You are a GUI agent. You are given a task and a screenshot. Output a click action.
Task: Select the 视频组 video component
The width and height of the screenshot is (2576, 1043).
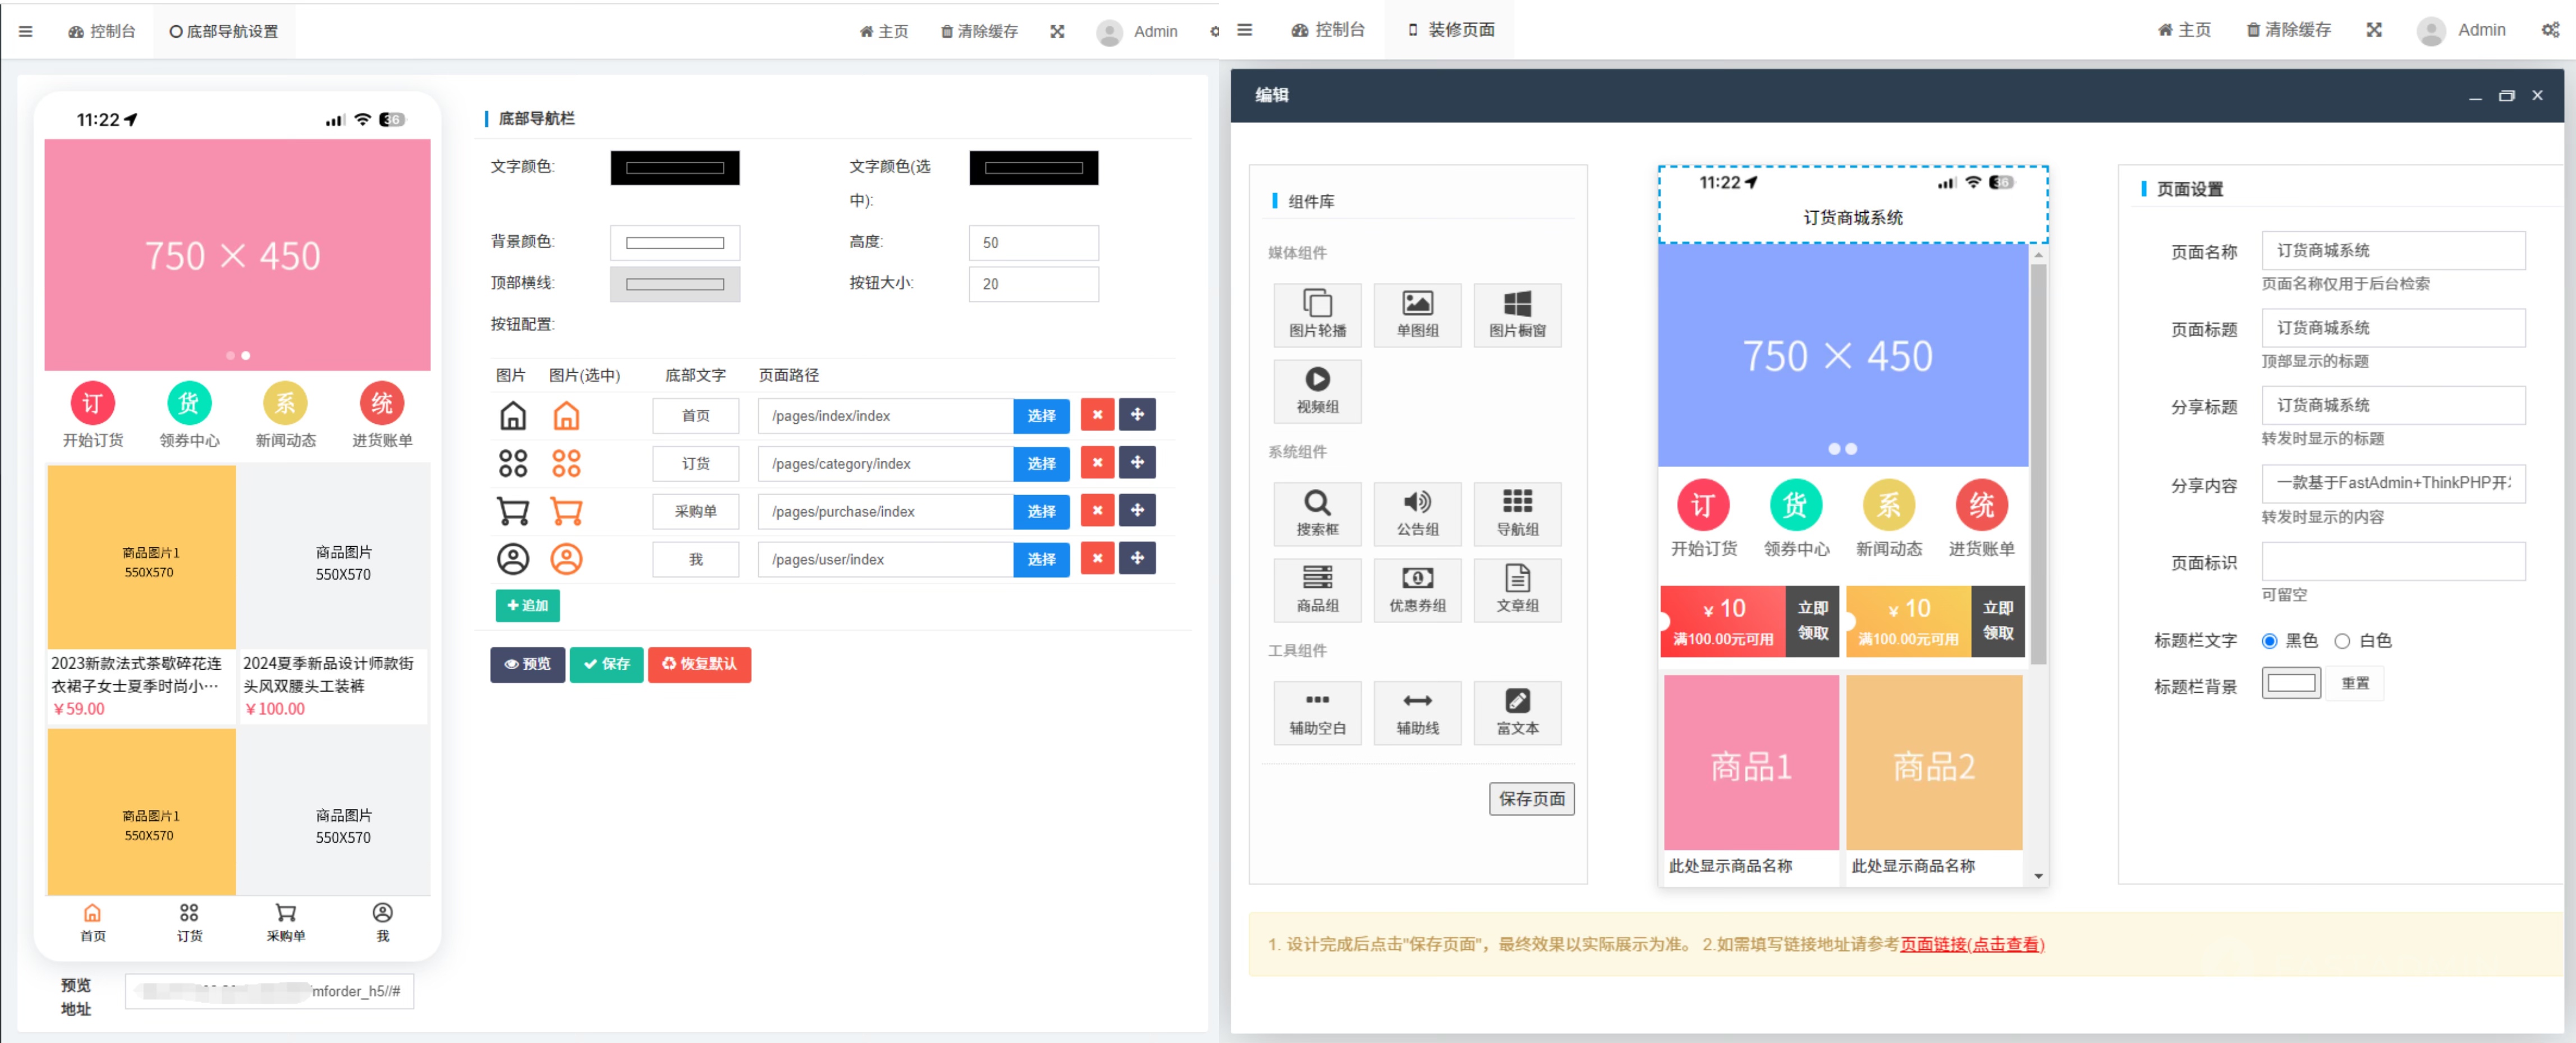(x=1317, y=391)
